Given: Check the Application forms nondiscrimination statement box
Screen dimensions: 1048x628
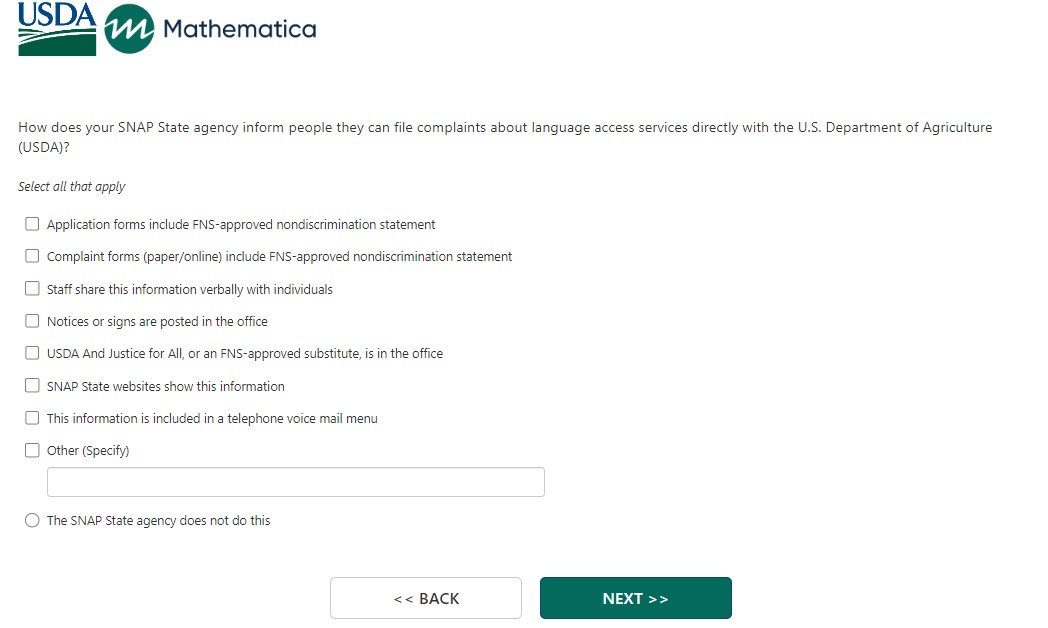Looking at the screenshot, I should [32, 224].
